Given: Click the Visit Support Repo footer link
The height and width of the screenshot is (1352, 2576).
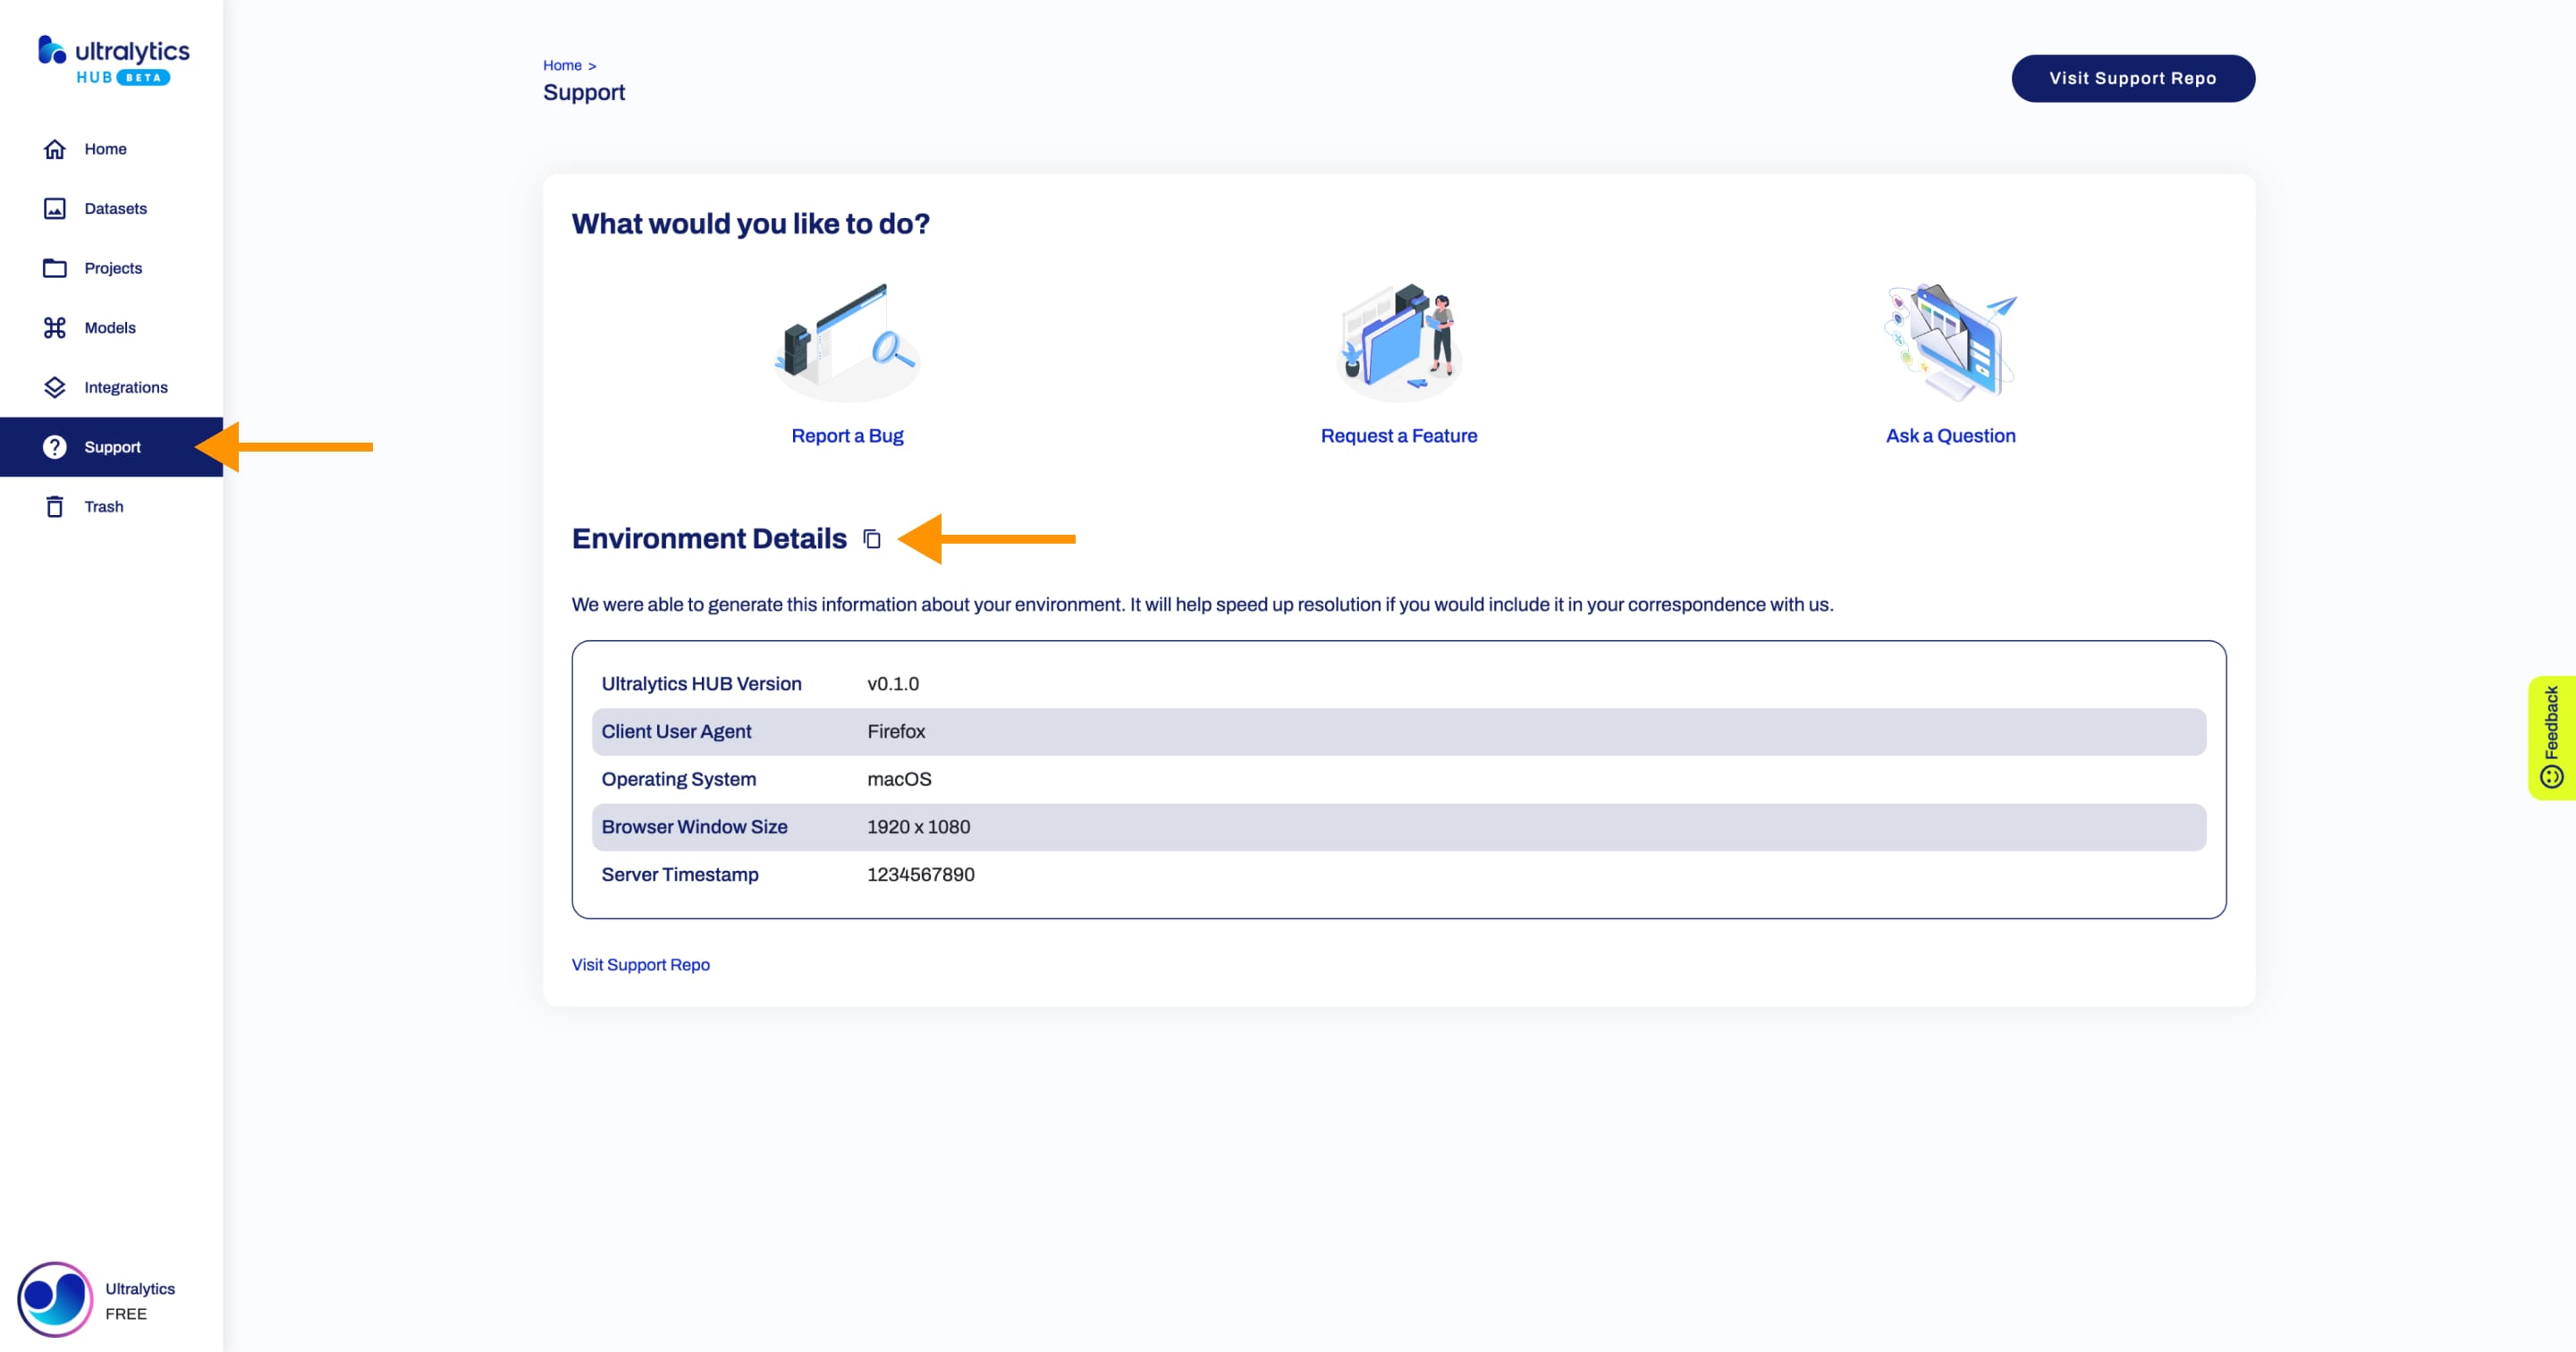Looking at the screenshot, I should coord(640,964).
